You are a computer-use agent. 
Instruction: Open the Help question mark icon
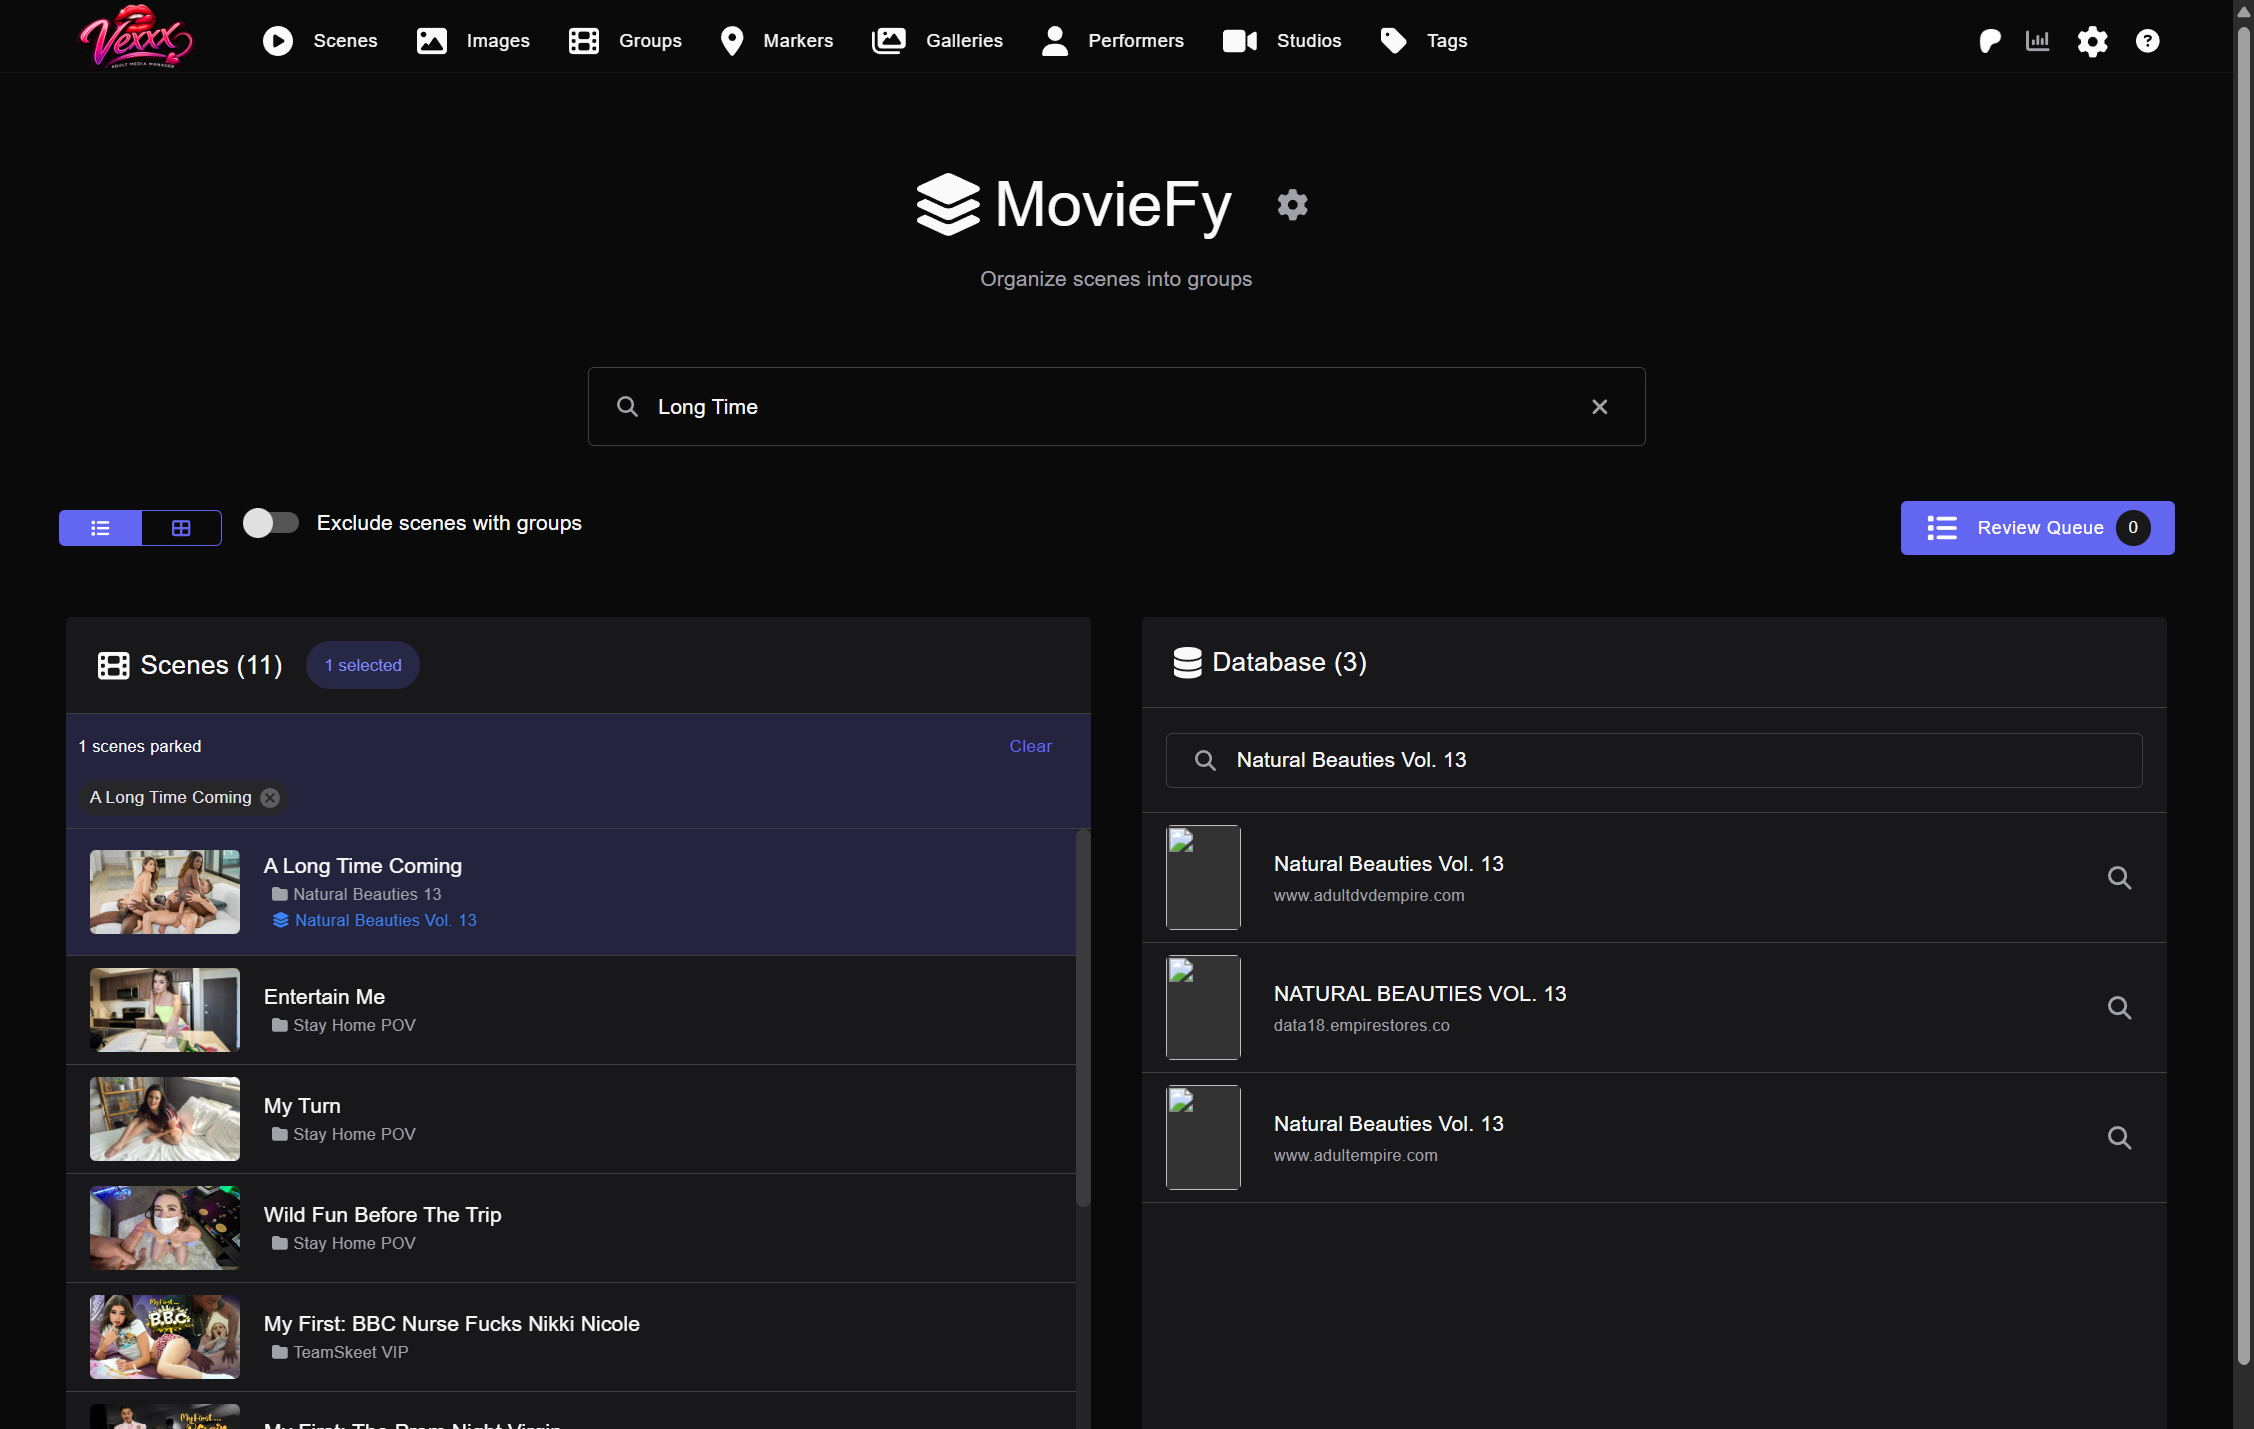pyautogui.click(x=2147, y=41)
